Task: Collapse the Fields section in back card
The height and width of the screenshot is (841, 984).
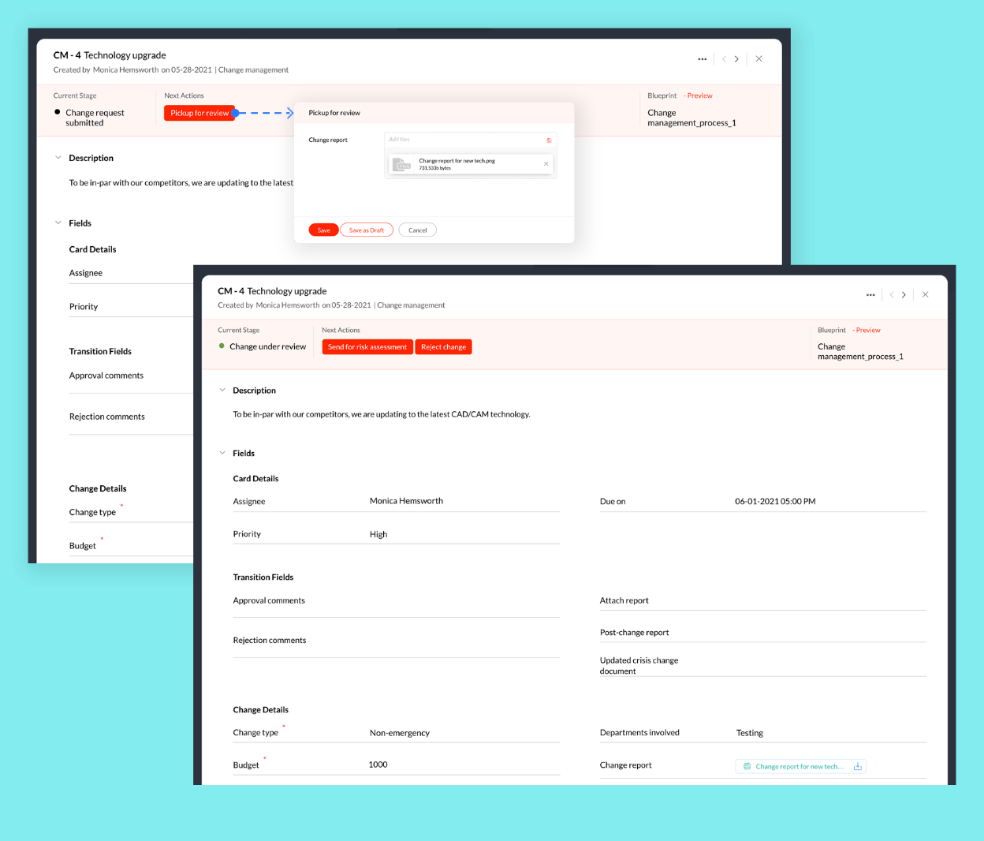Action: [x=58, y=223]
